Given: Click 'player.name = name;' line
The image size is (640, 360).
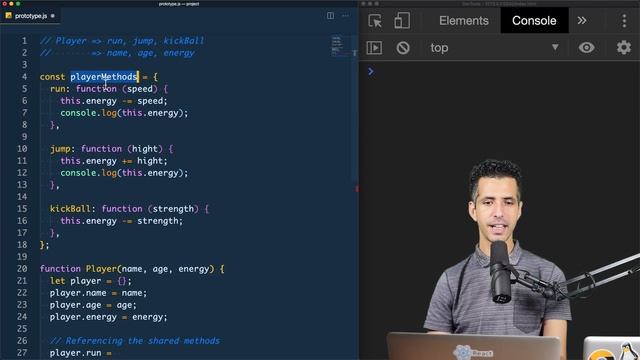Looking at the screenshot, I should tap(98, 293).
